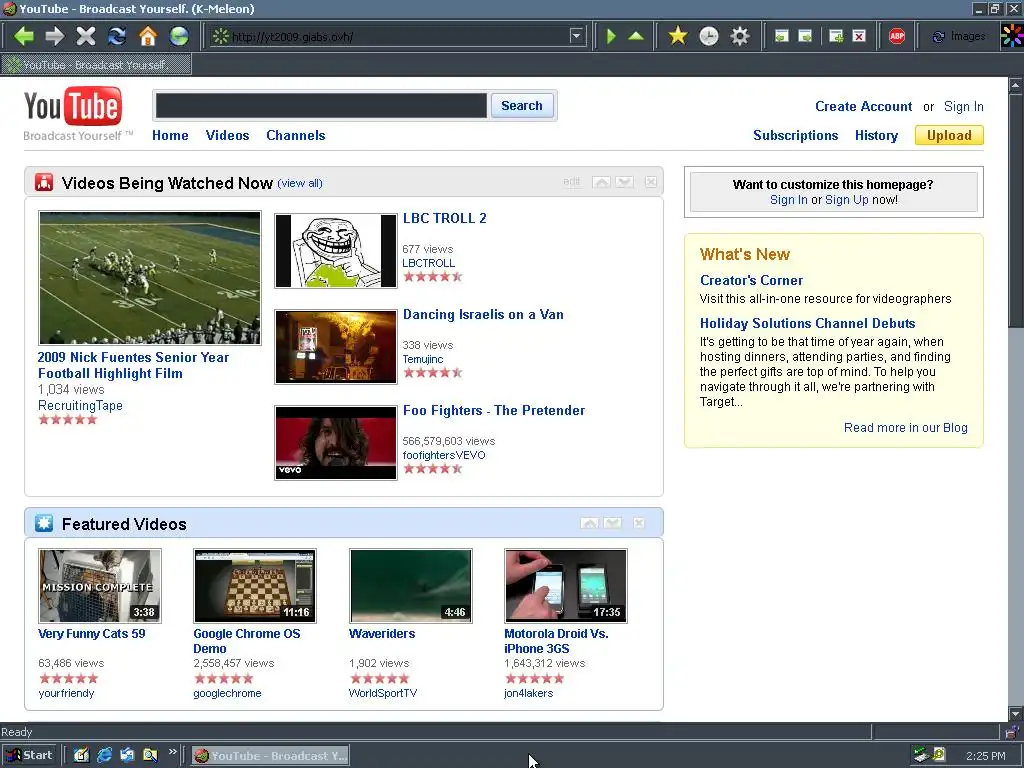Screen dimensions: 1024x768
Task: Open the Waveriders video thumbnail
Action: click(x=411, y=586)
